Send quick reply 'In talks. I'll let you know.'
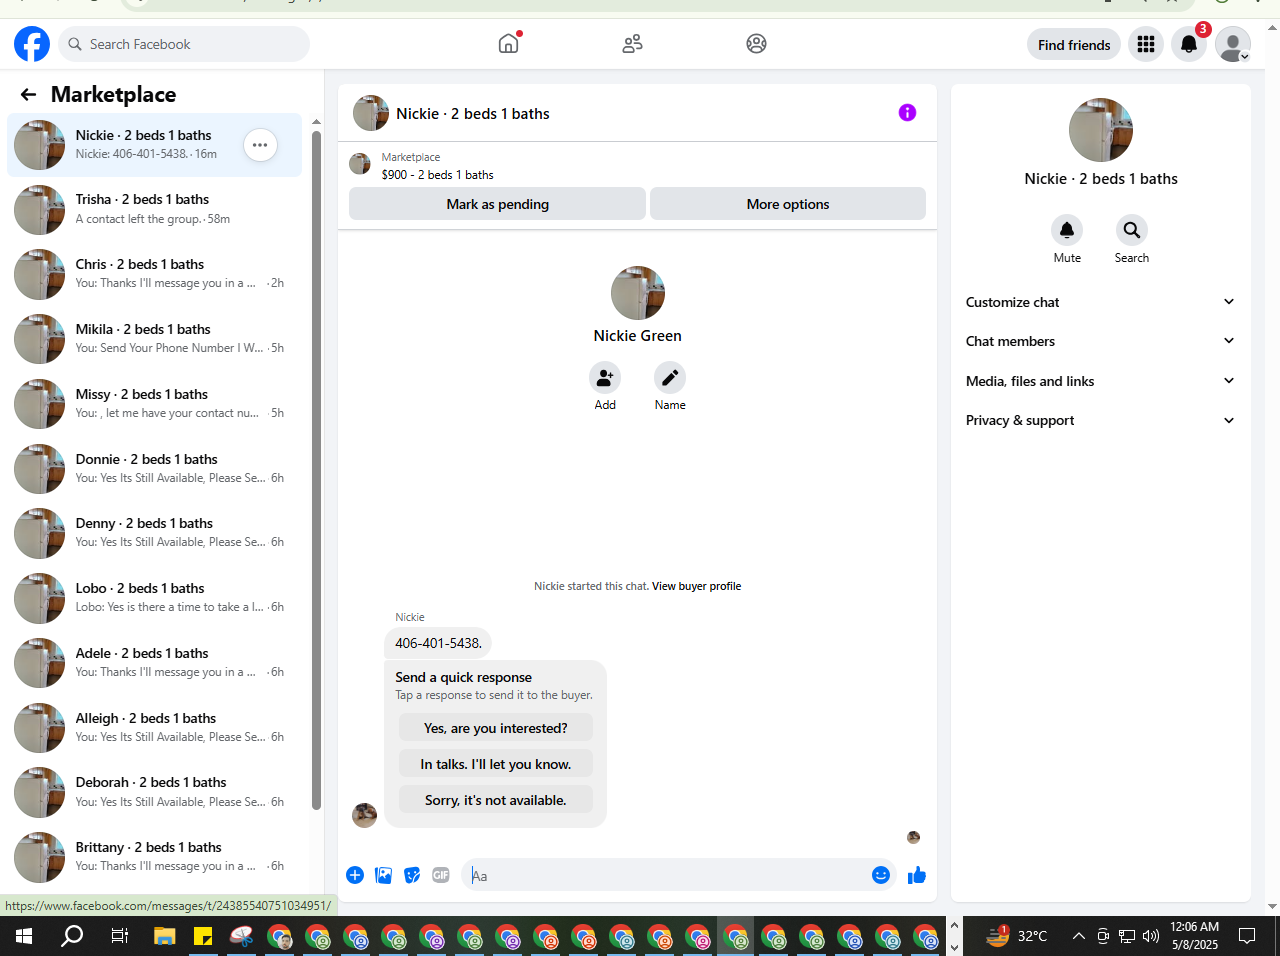The image size is (1280, 956). (496, 764)
